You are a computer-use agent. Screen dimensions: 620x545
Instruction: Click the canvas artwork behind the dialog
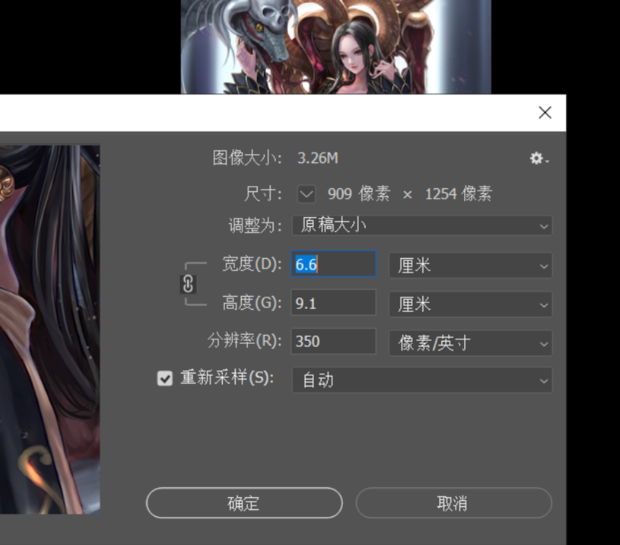point(336,47)
